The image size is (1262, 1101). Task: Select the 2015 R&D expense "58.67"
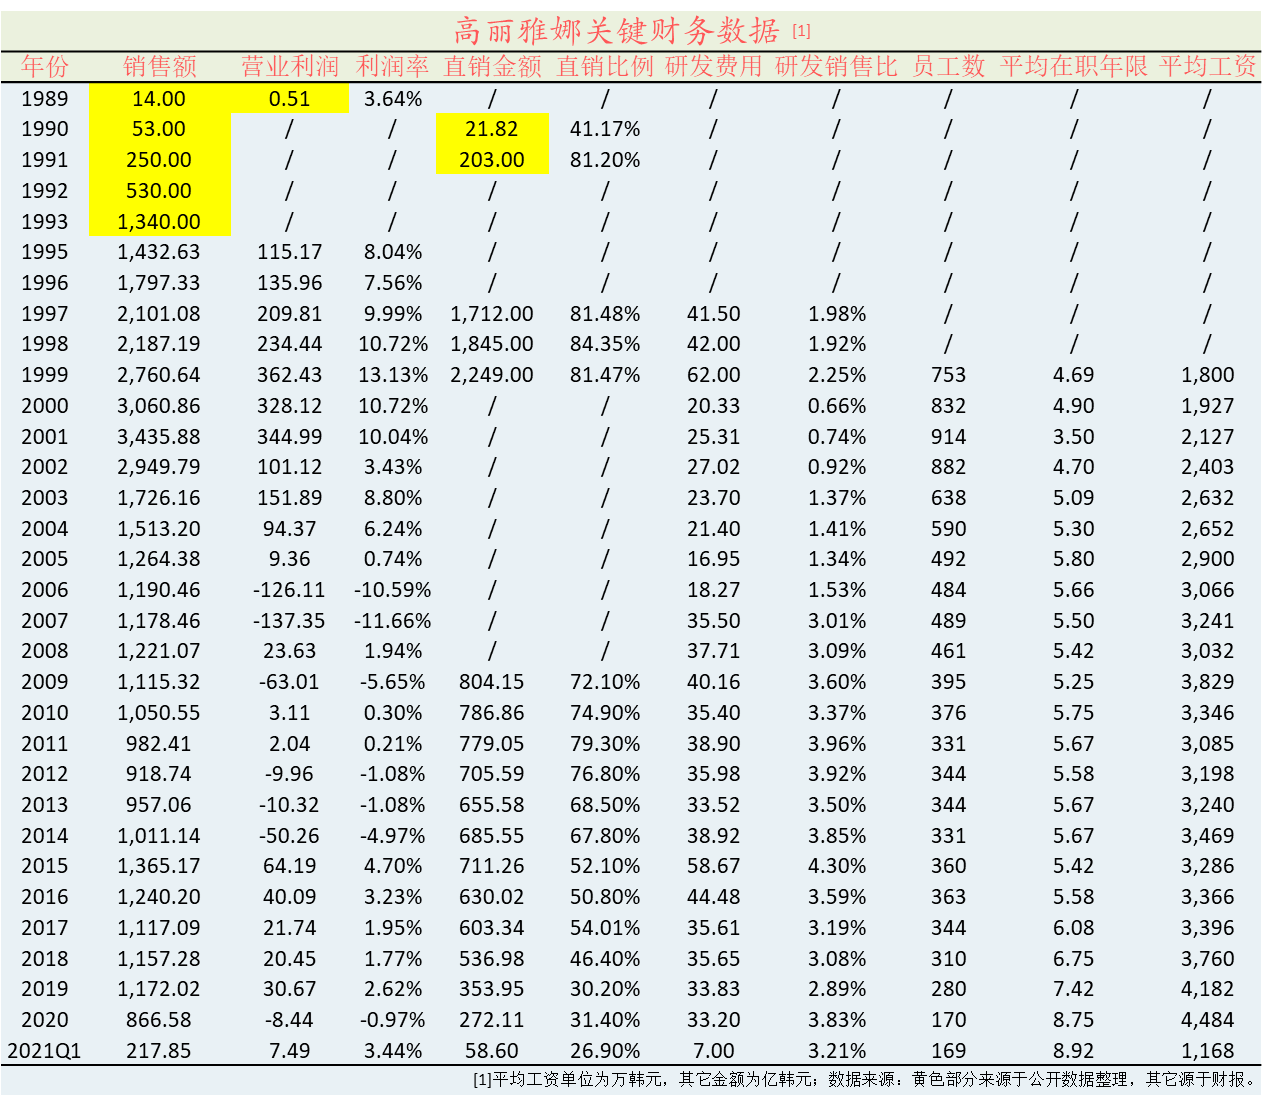(x=714, y=866)
